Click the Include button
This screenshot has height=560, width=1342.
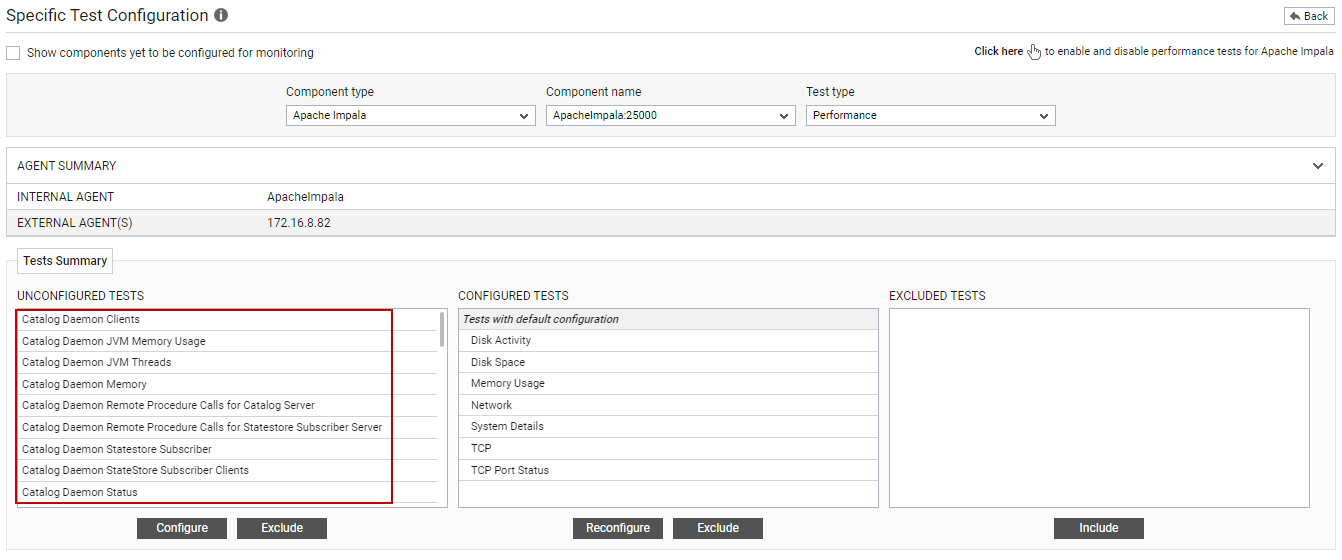pyautogui.click(x=1099, y=528)
